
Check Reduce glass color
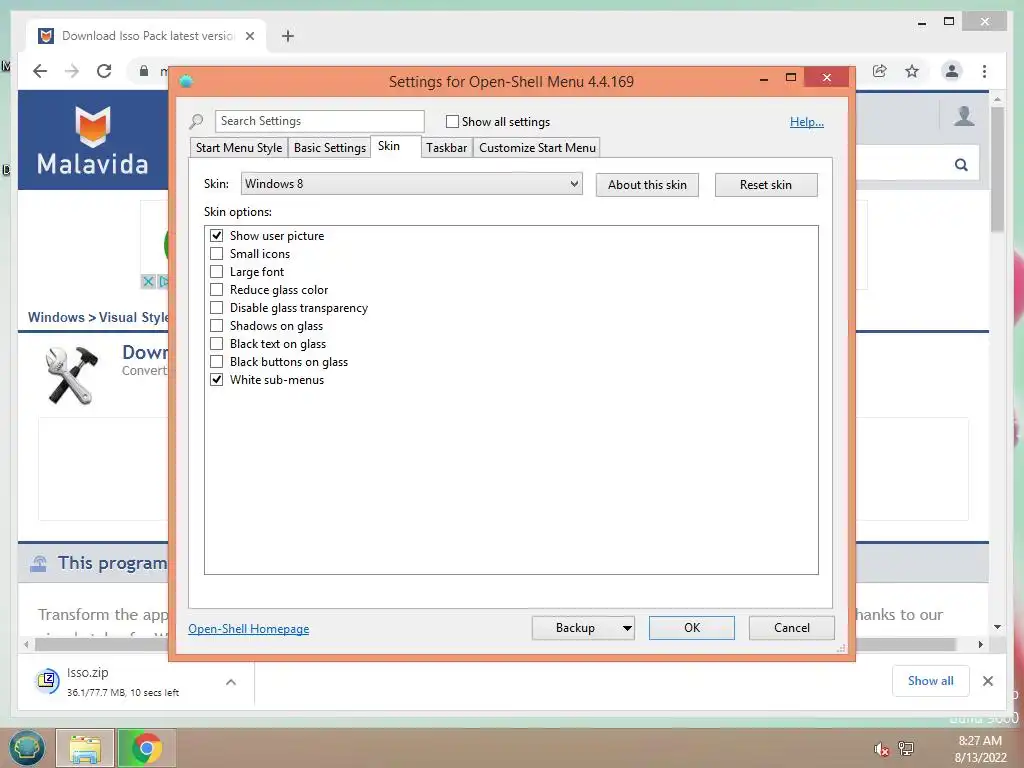pyautogui.click(x=216, y=290)
